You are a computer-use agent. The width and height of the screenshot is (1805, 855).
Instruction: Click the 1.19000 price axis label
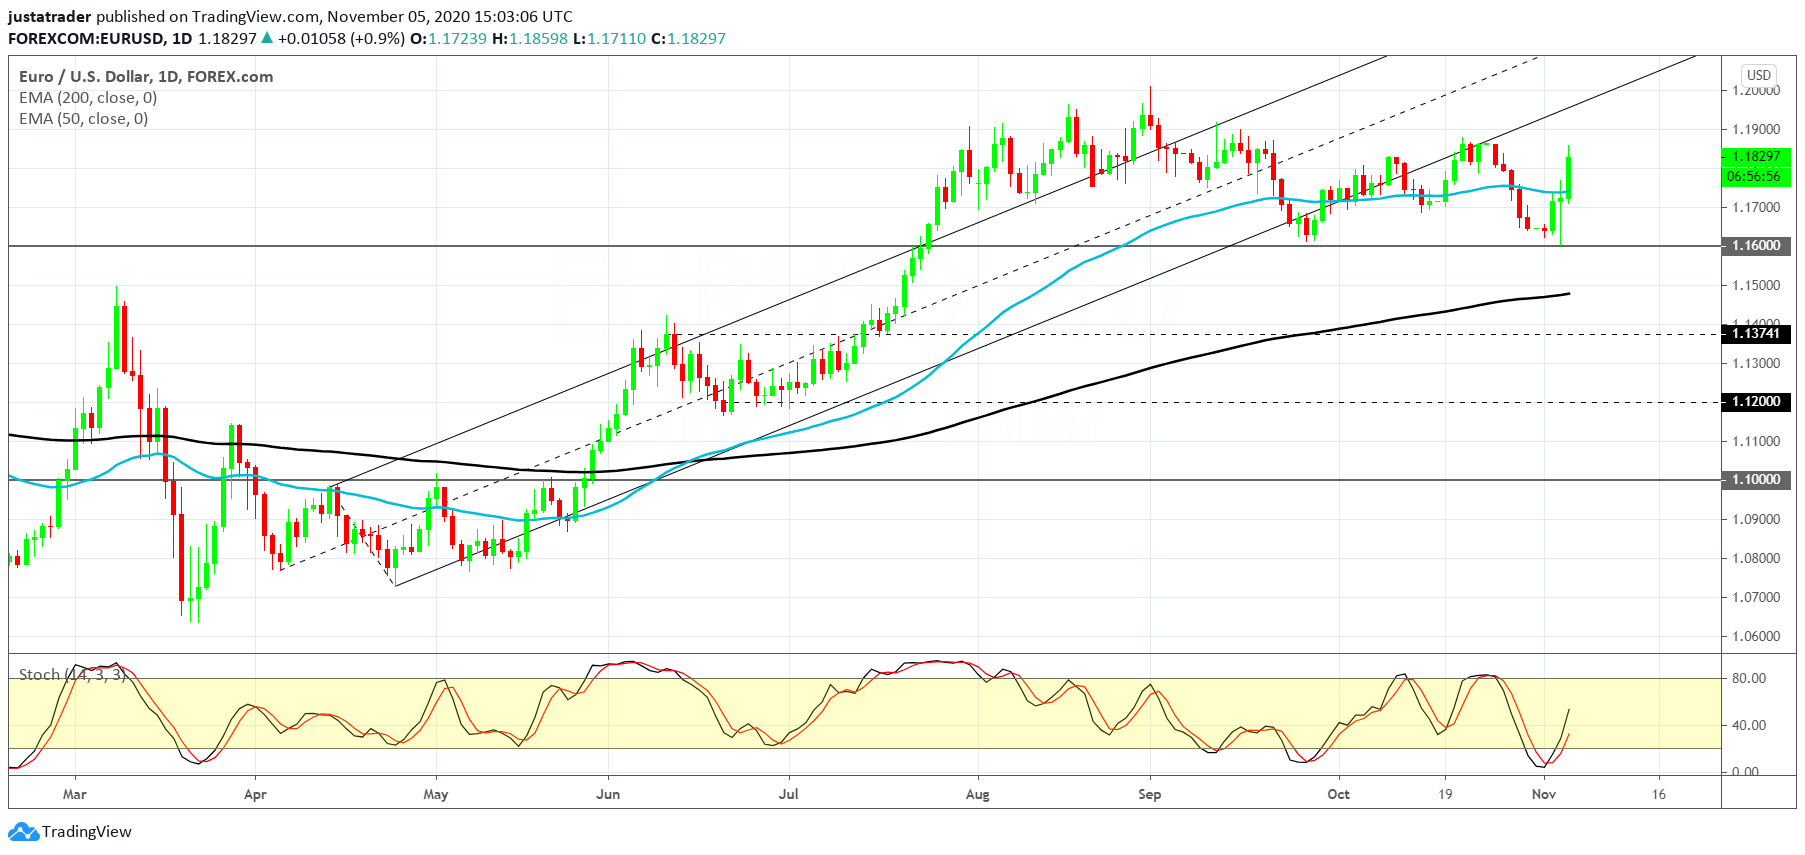1756,129
